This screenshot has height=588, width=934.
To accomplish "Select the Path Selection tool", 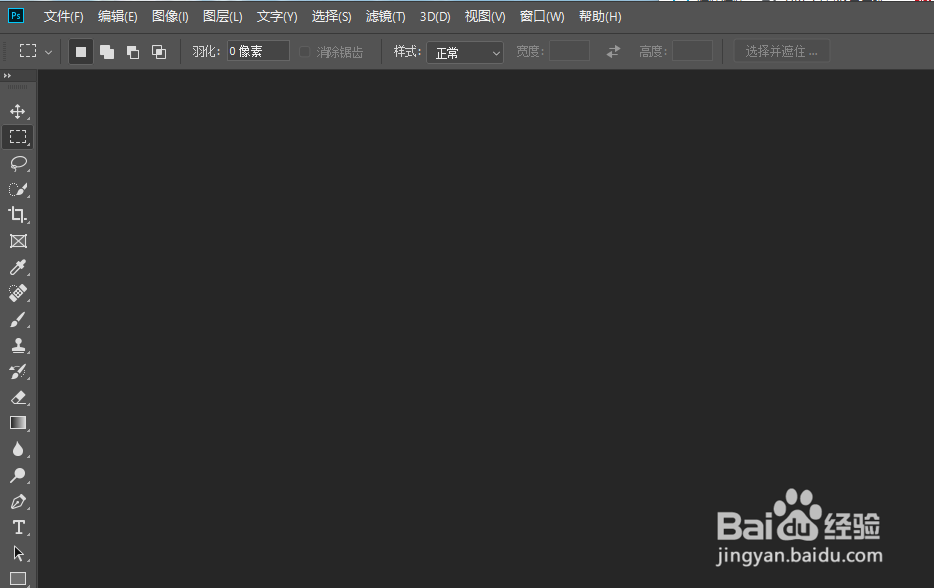I will [x=18, y=553].
